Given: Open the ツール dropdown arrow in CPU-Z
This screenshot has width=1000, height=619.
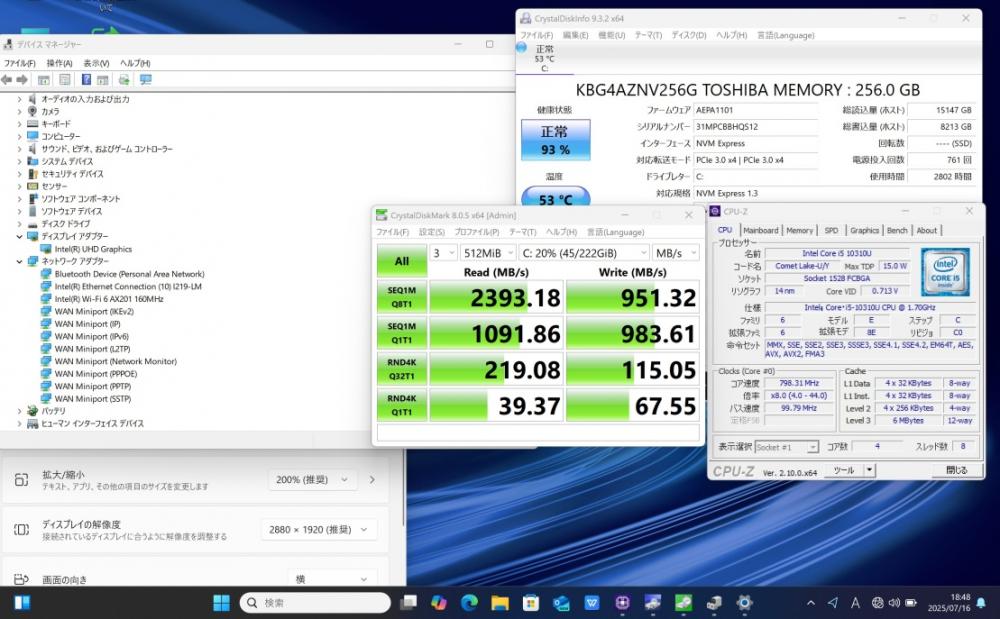Looking at the screenshot, I should click(869, 470).
